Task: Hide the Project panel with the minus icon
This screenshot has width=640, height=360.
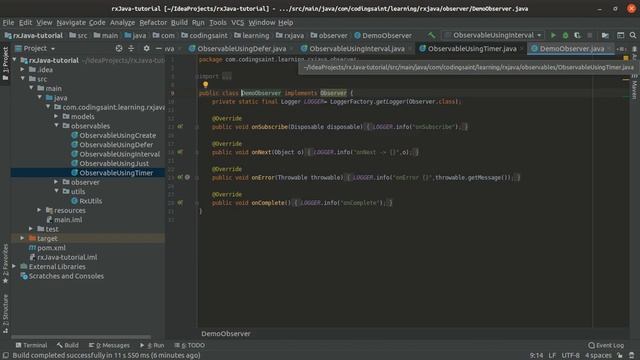Action: [158, 48]
